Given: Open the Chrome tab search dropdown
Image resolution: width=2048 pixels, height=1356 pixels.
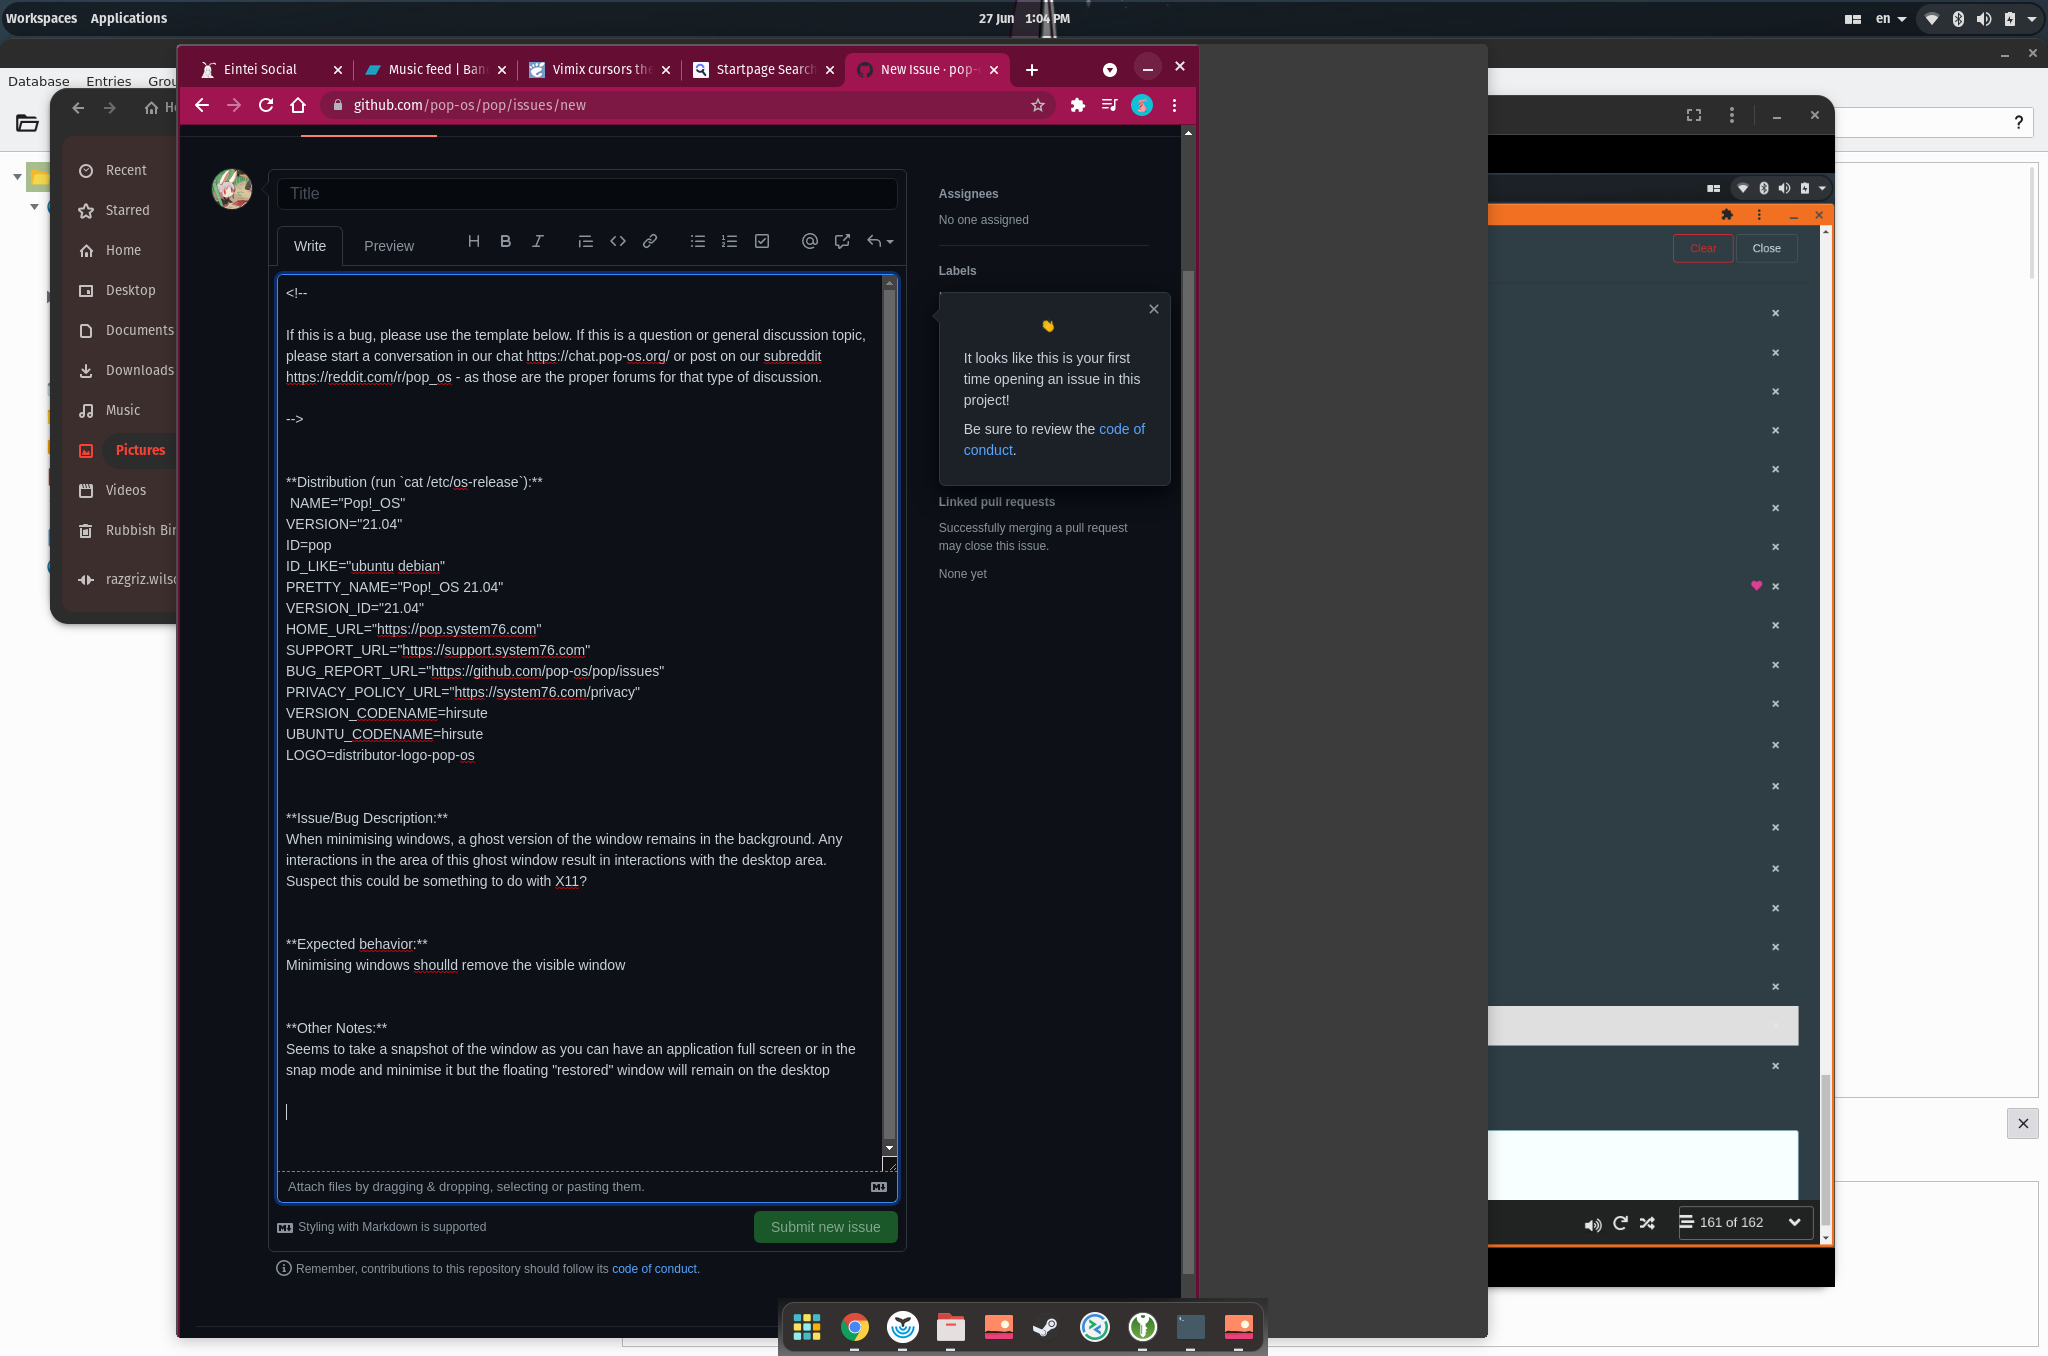Looking at the screenshot, I should (x=1110, y=69).
